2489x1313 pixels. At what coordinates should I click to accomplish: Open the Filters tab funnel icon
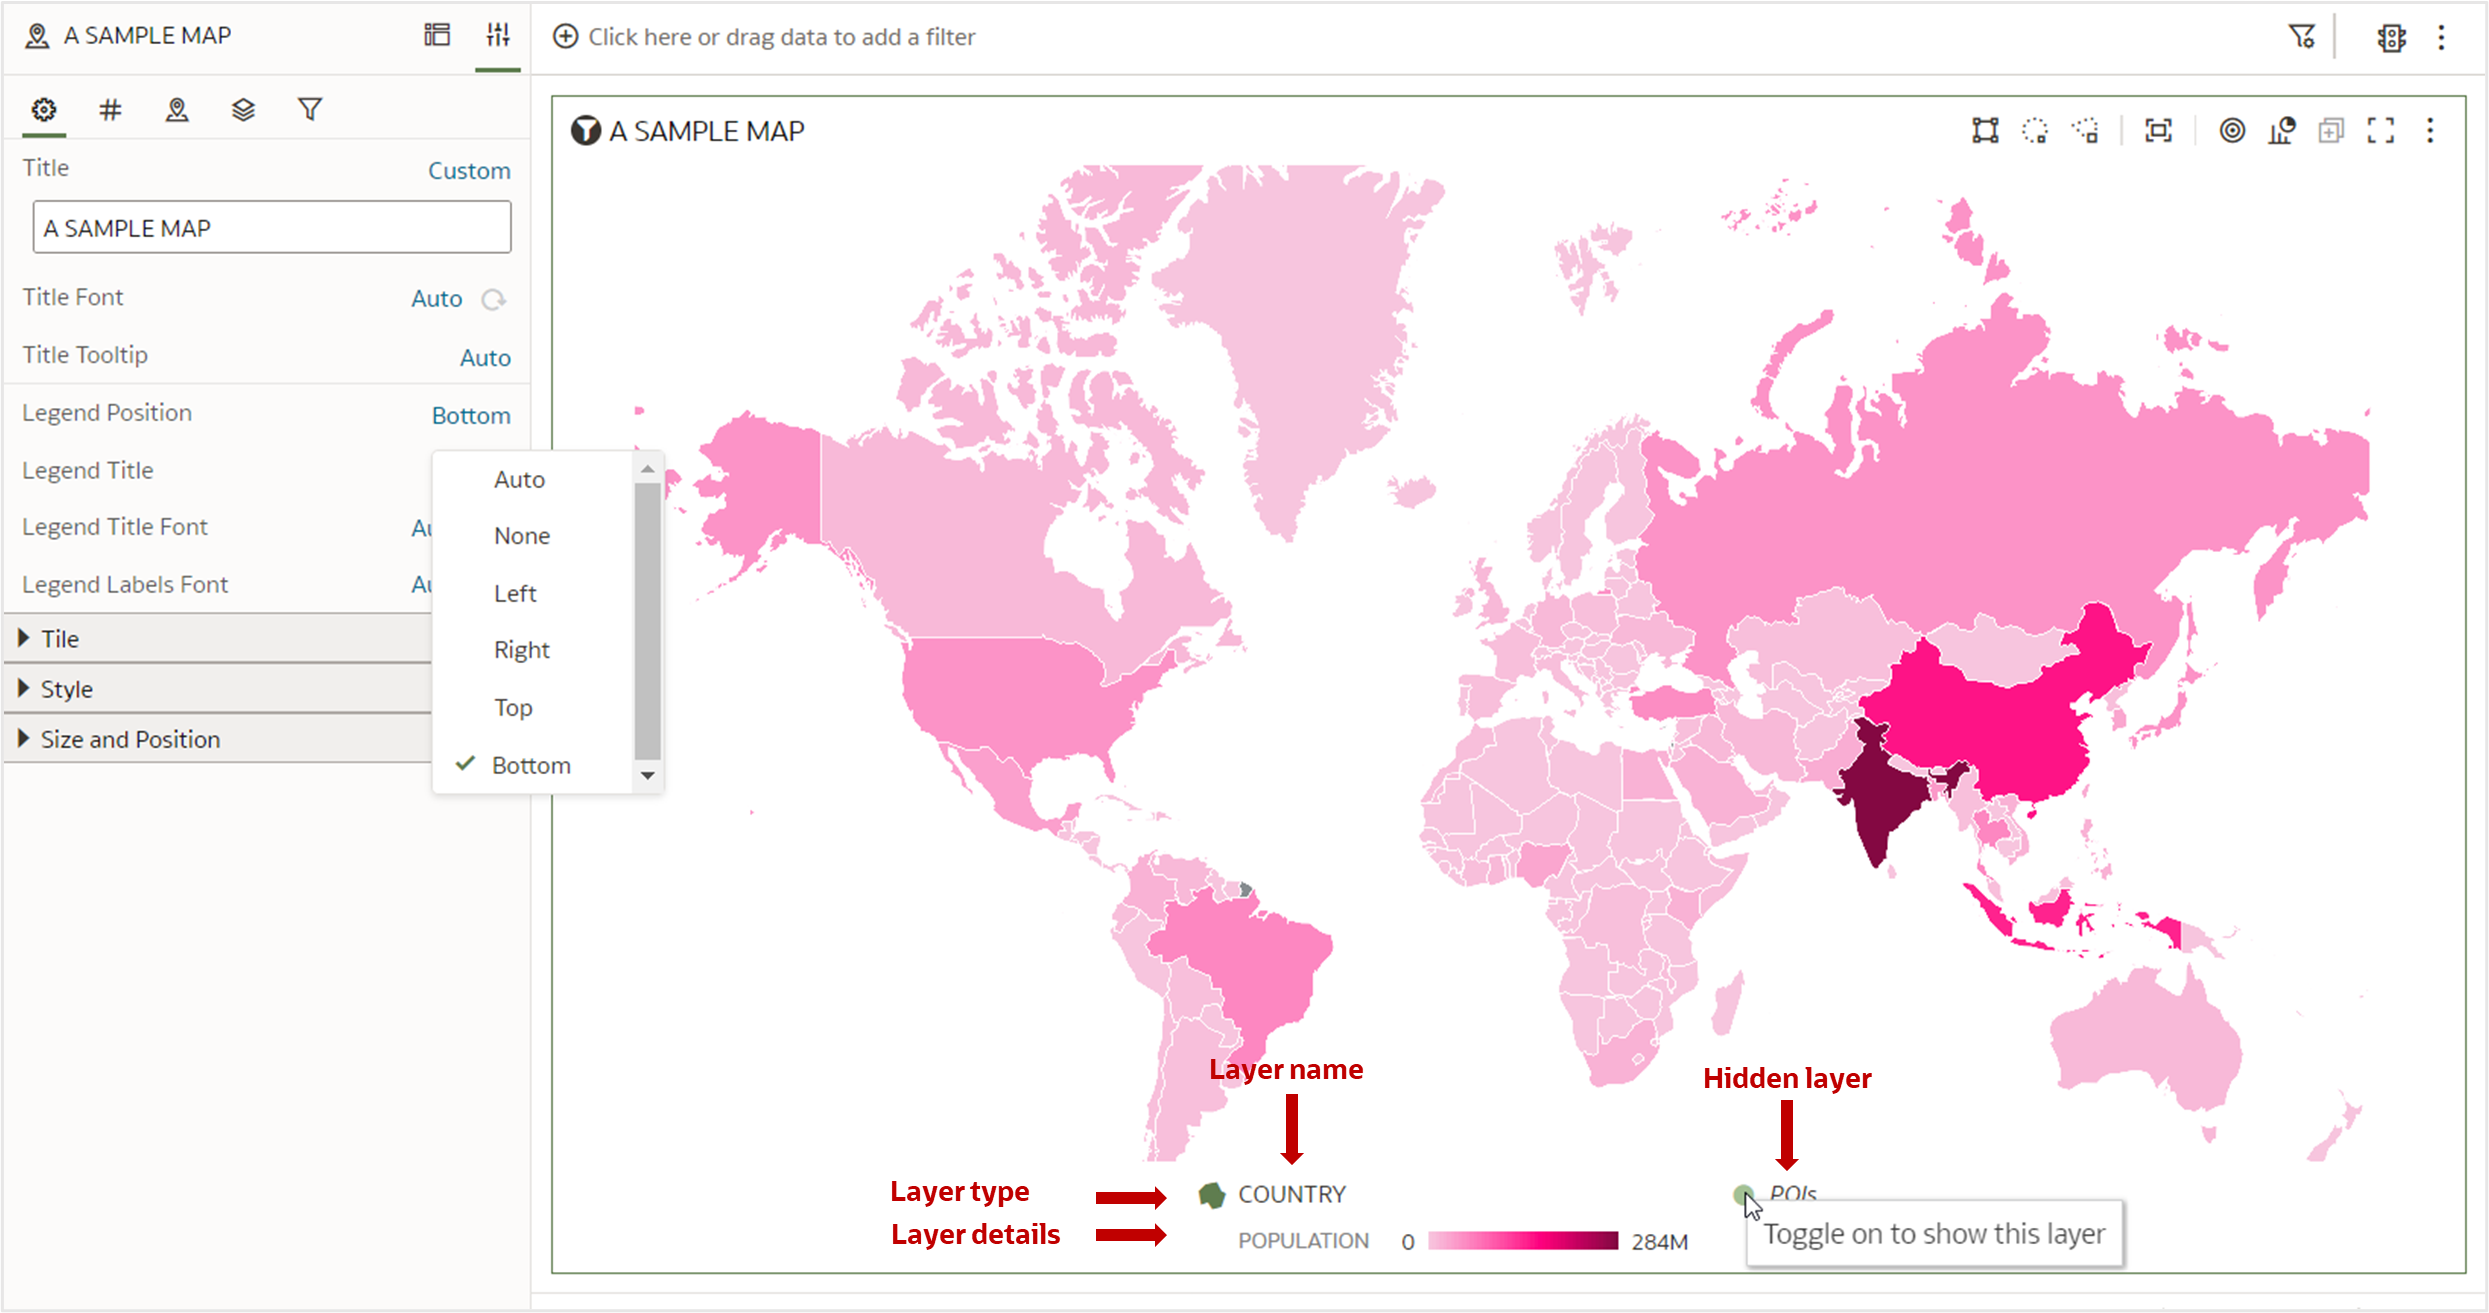(x=310, y=110)
